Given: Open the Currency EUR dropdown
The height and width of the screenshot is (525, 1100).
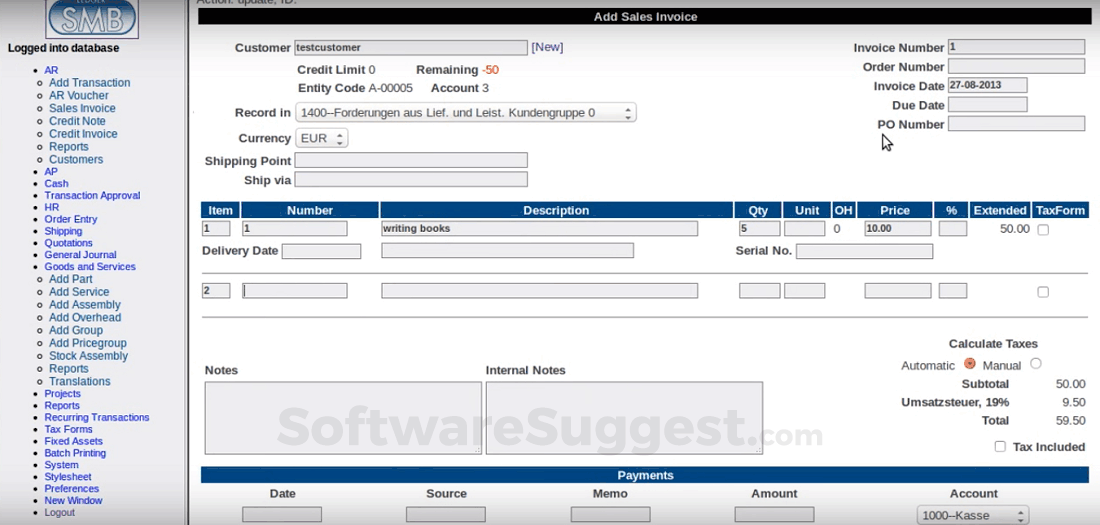Looking at the screenshot, I should 321,139.
